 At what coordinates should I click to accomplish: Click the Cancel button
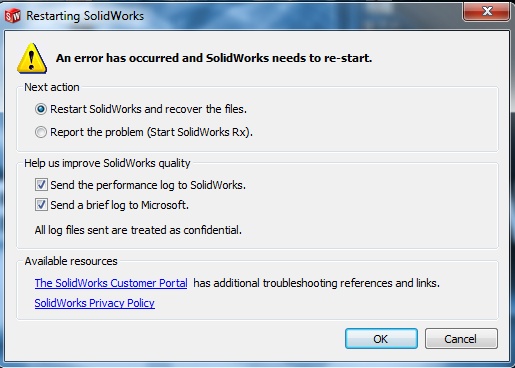click(461, 339)
